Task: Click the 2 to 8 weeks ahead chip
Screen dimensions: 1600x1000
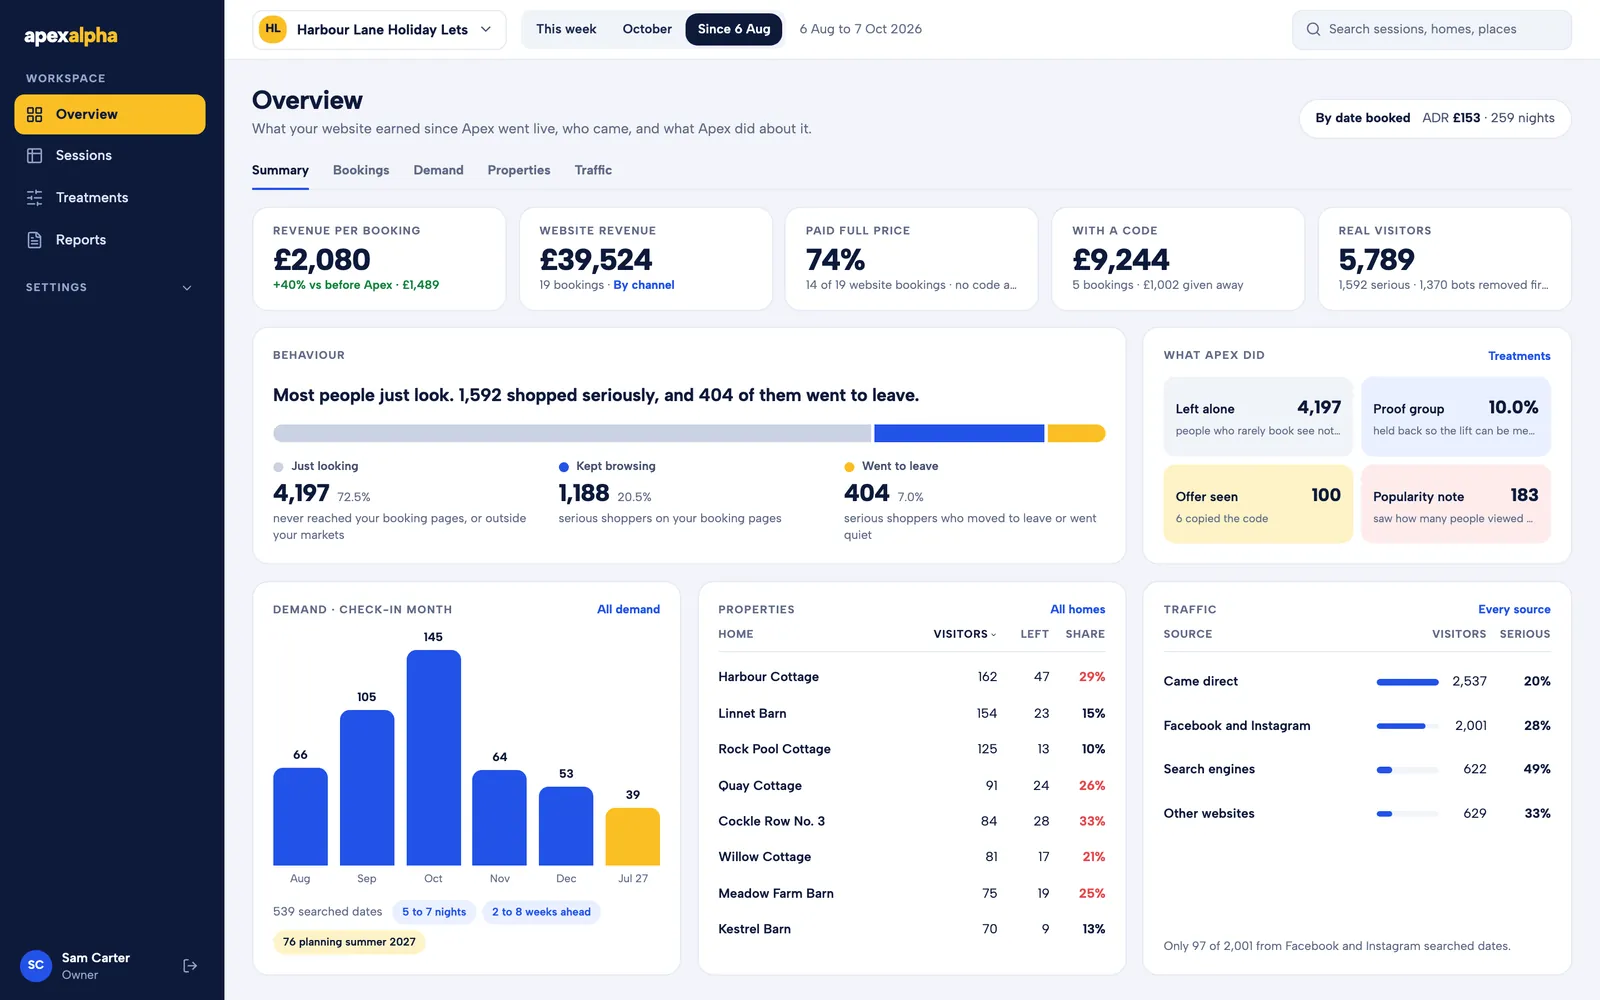Action: pos(541,912)
